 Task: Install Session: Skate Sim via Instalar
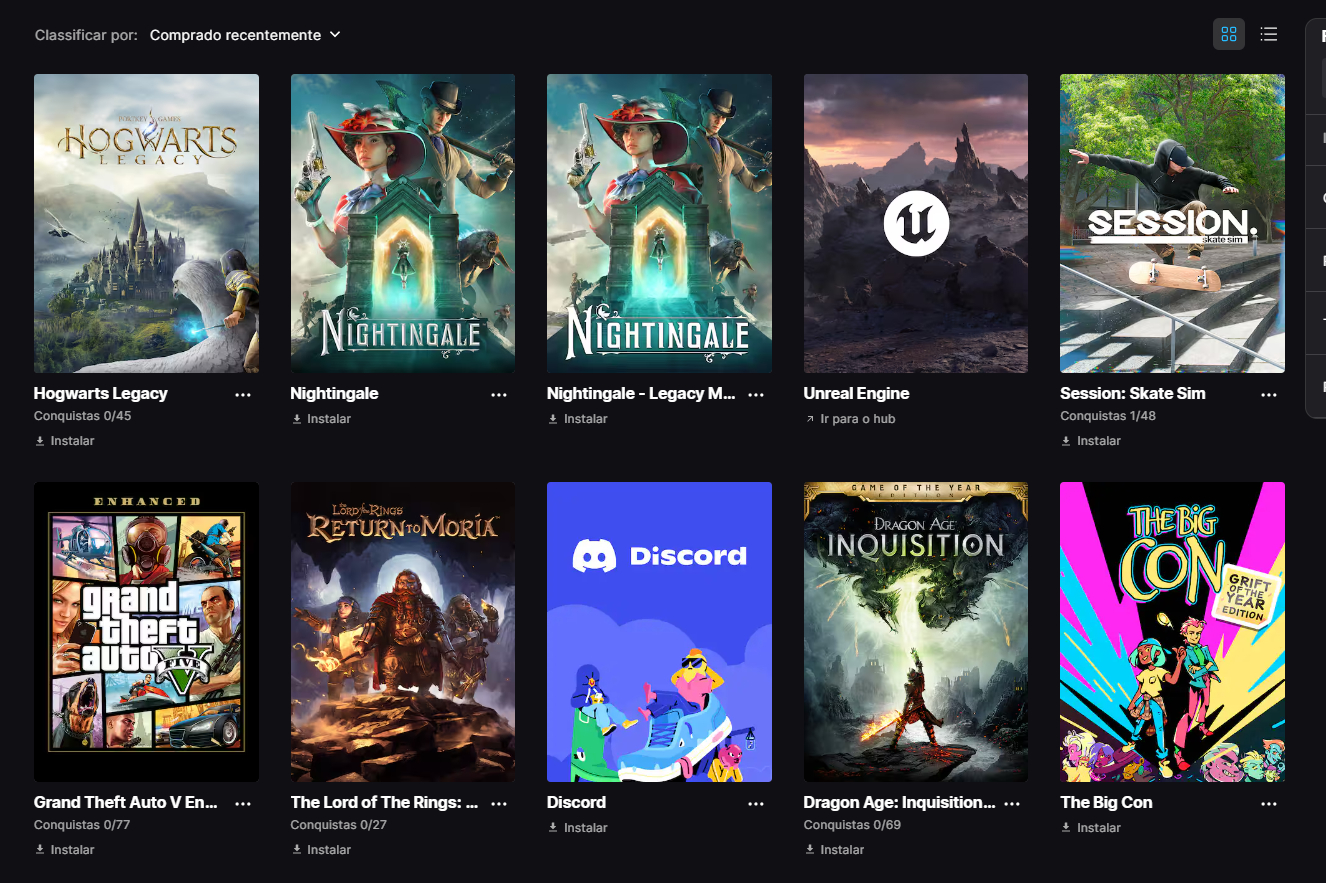1091,441
